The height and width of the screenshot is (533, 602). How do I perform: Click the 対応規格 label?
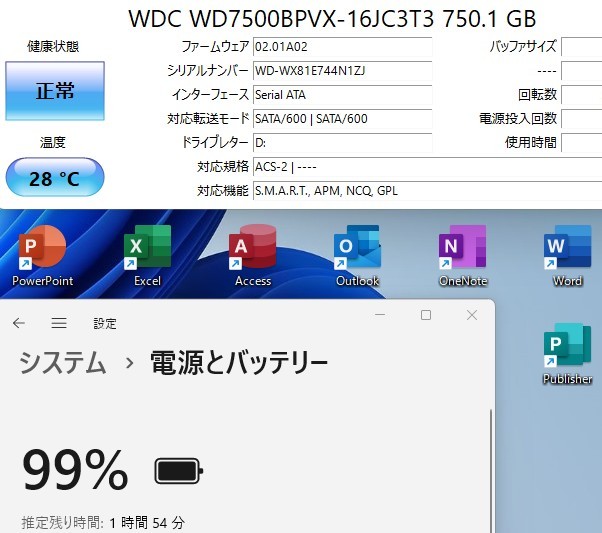click(223, 167)
